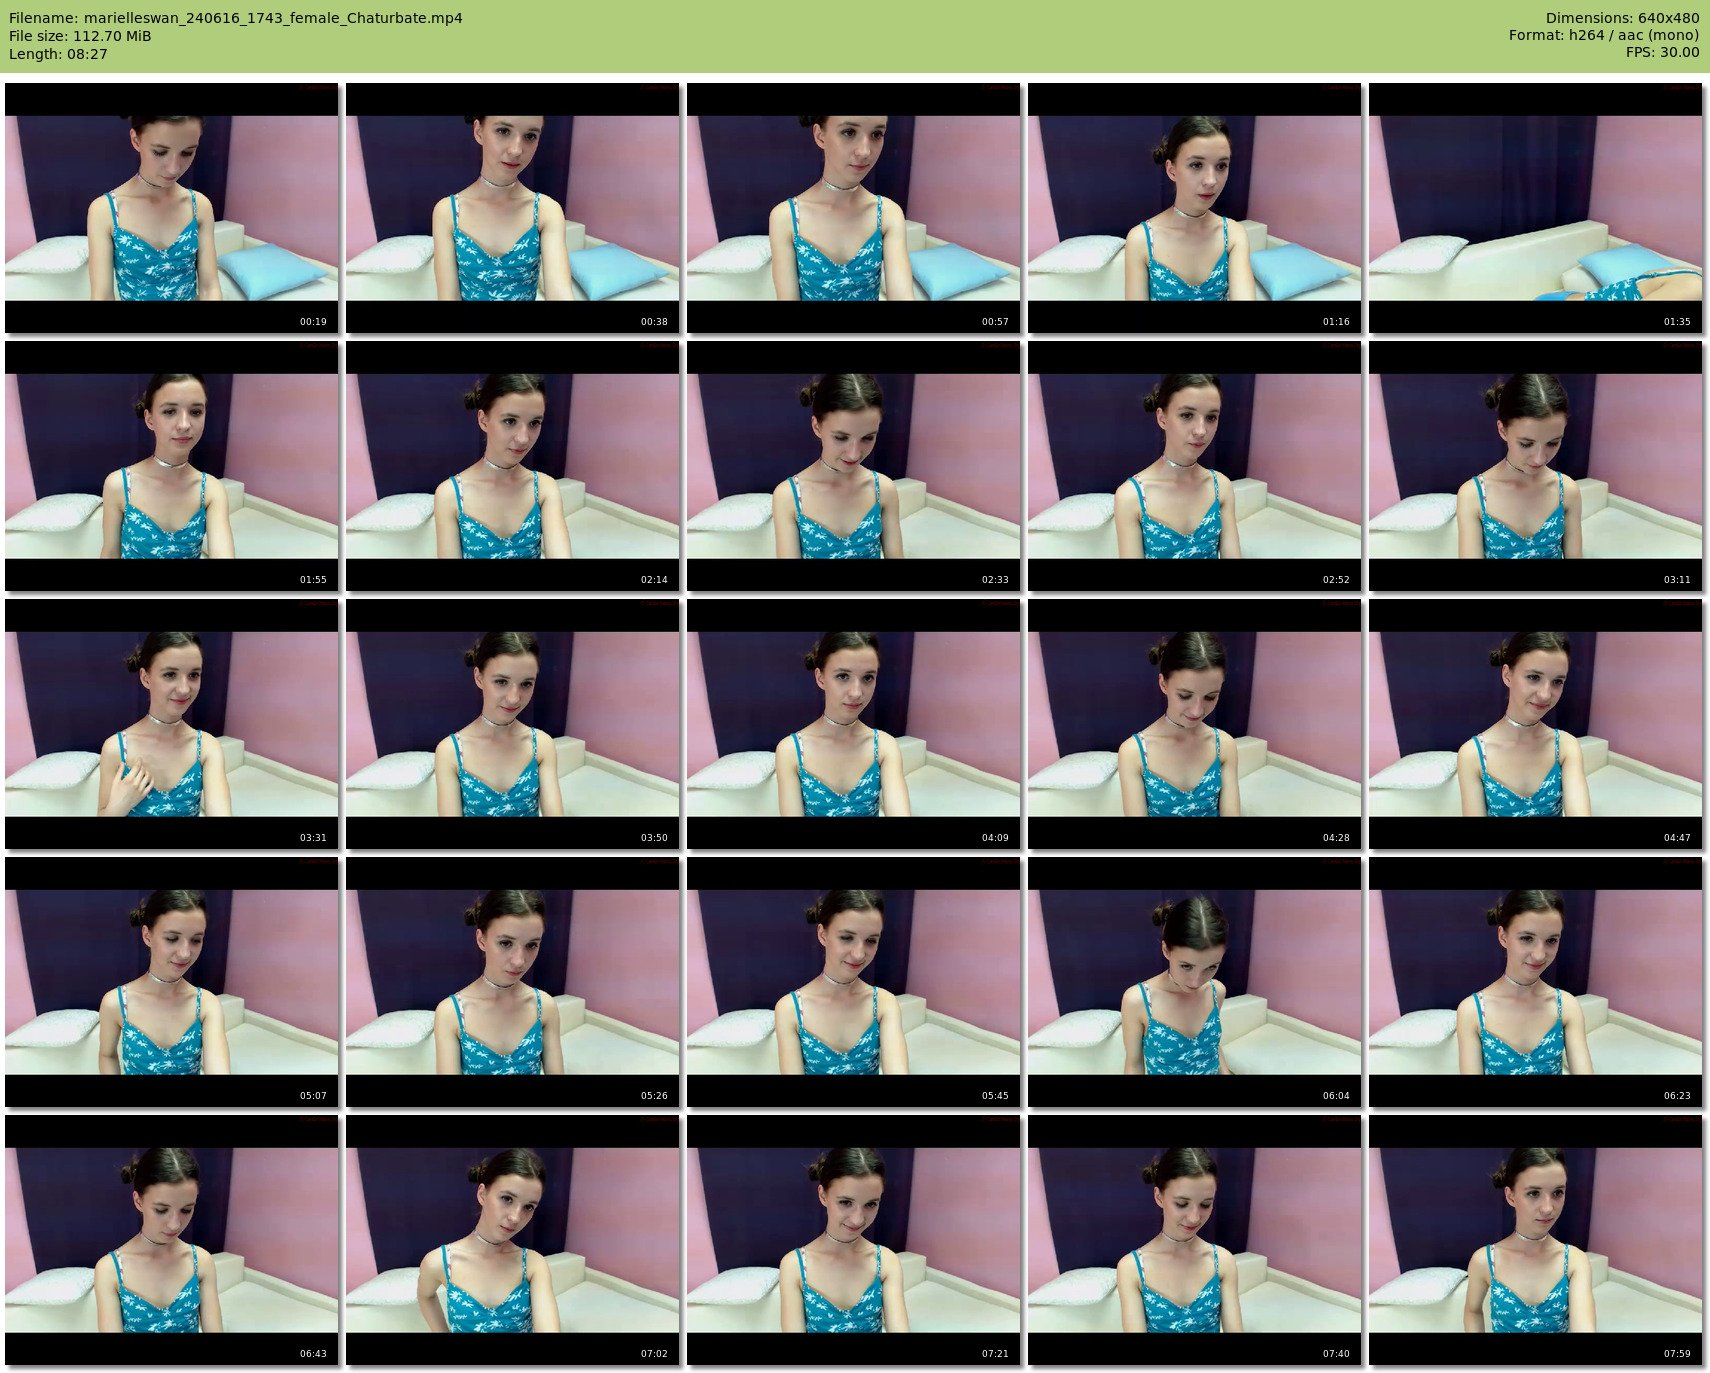Open the frame at 06:23

(x=1536, y=982)
